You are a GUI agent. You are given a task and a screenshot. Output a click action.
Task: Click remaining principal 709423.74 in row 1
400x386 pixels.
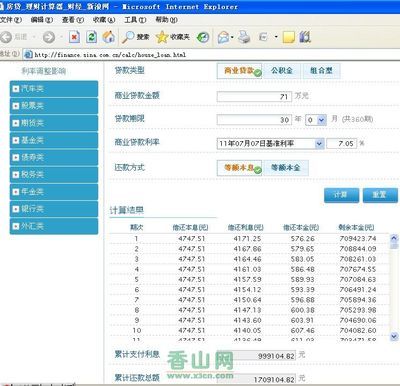pyautogui.click(x=358, y=239)
